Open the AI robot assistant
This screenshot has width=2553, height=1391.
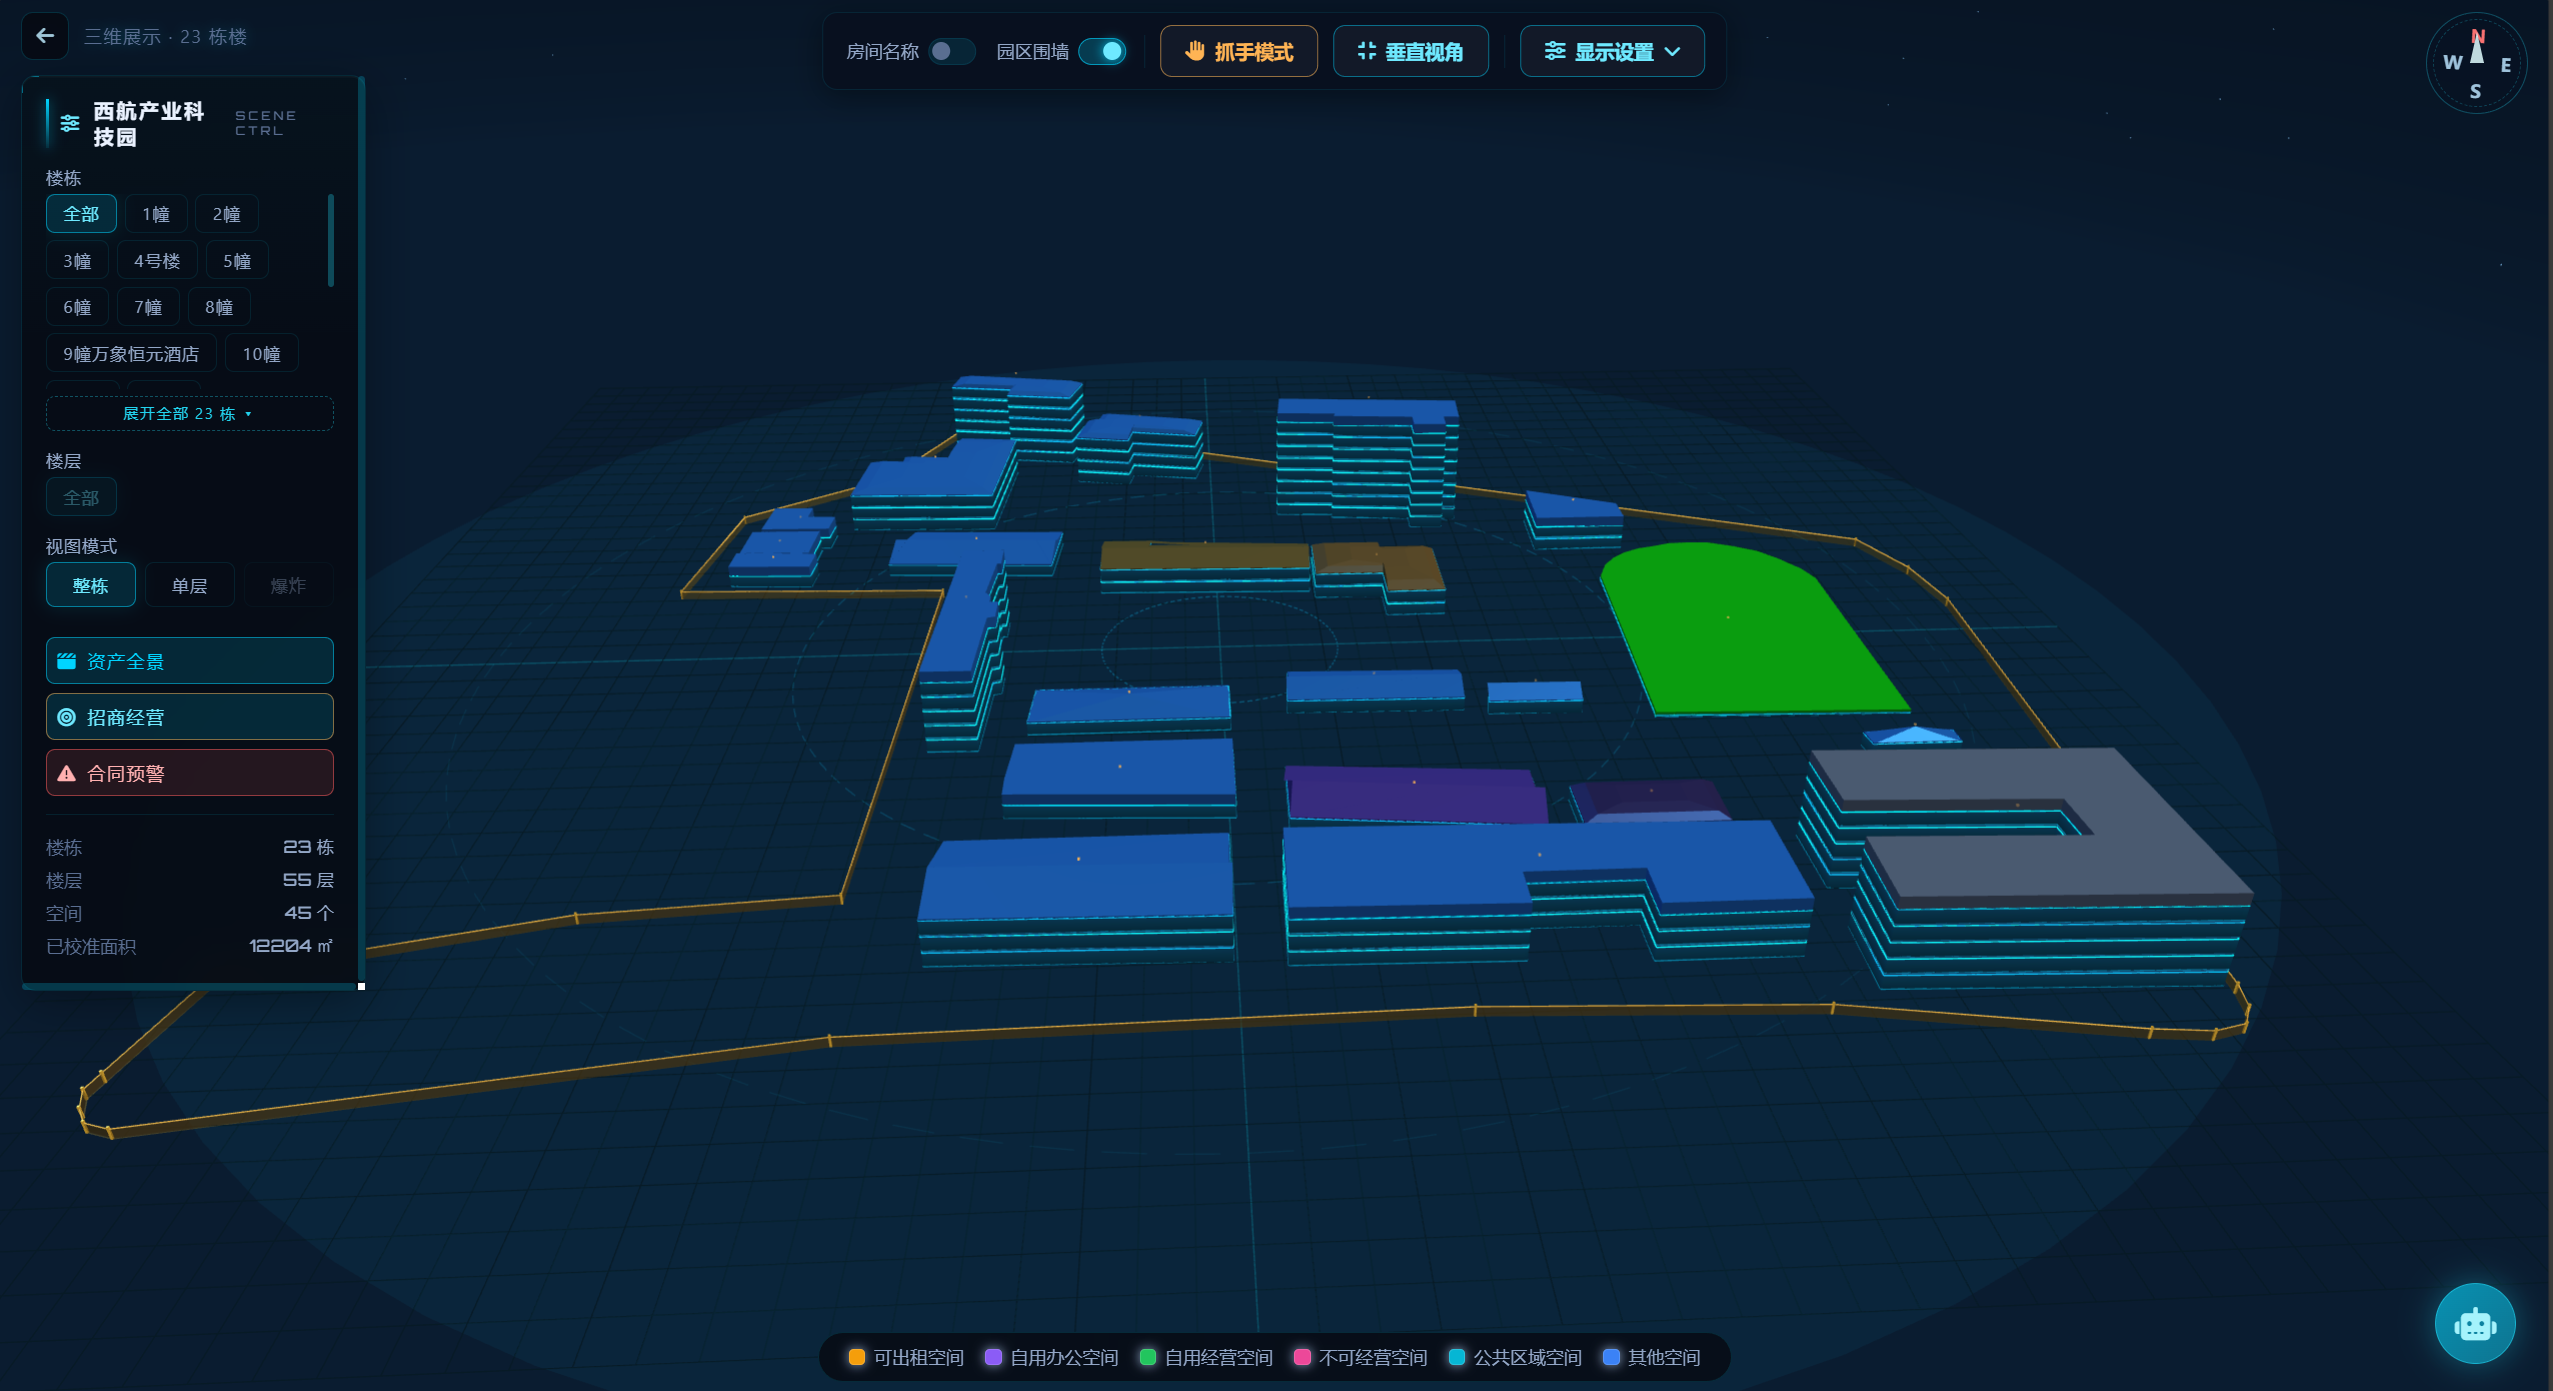tap(2475, 1324)
